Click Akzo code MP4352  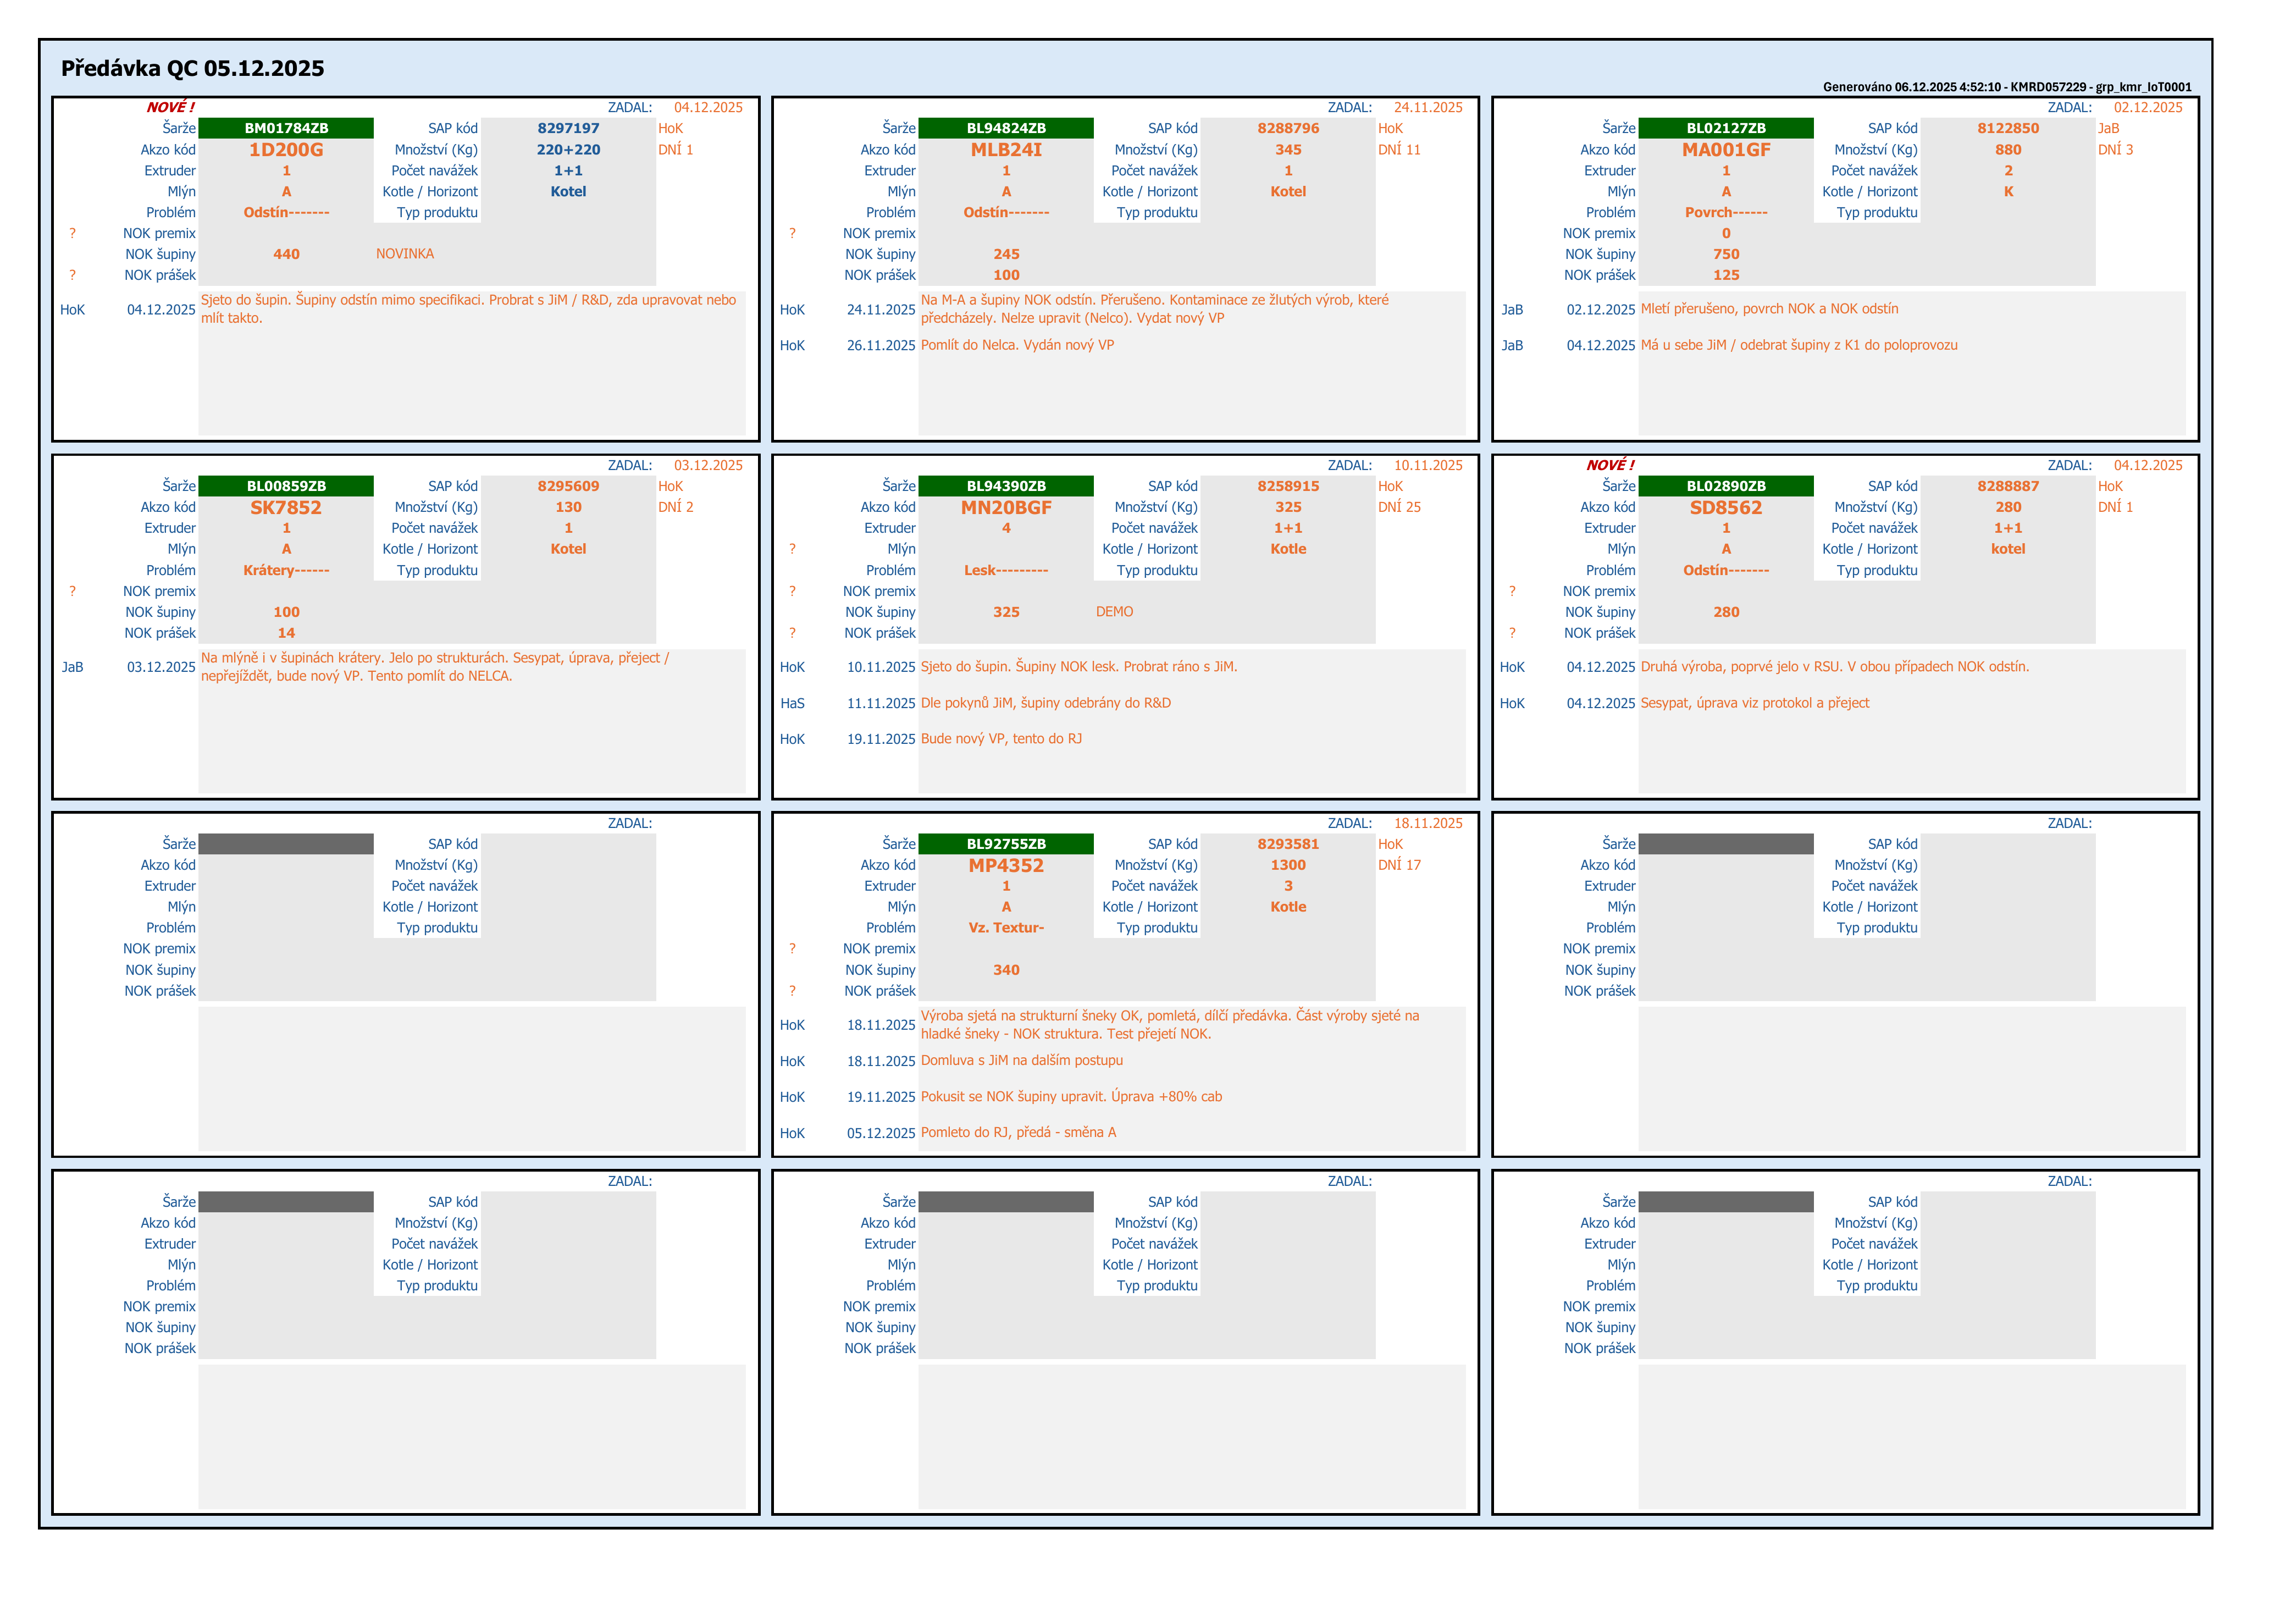tap(1005, 866)
